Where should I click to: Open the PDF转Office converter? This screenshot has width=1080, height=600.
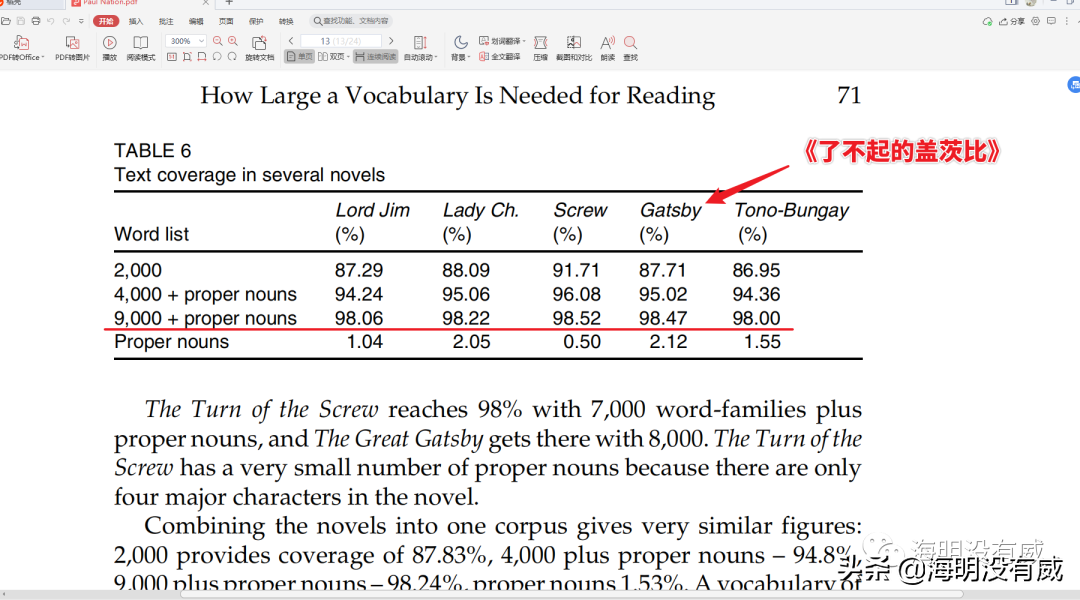[21, 48]
